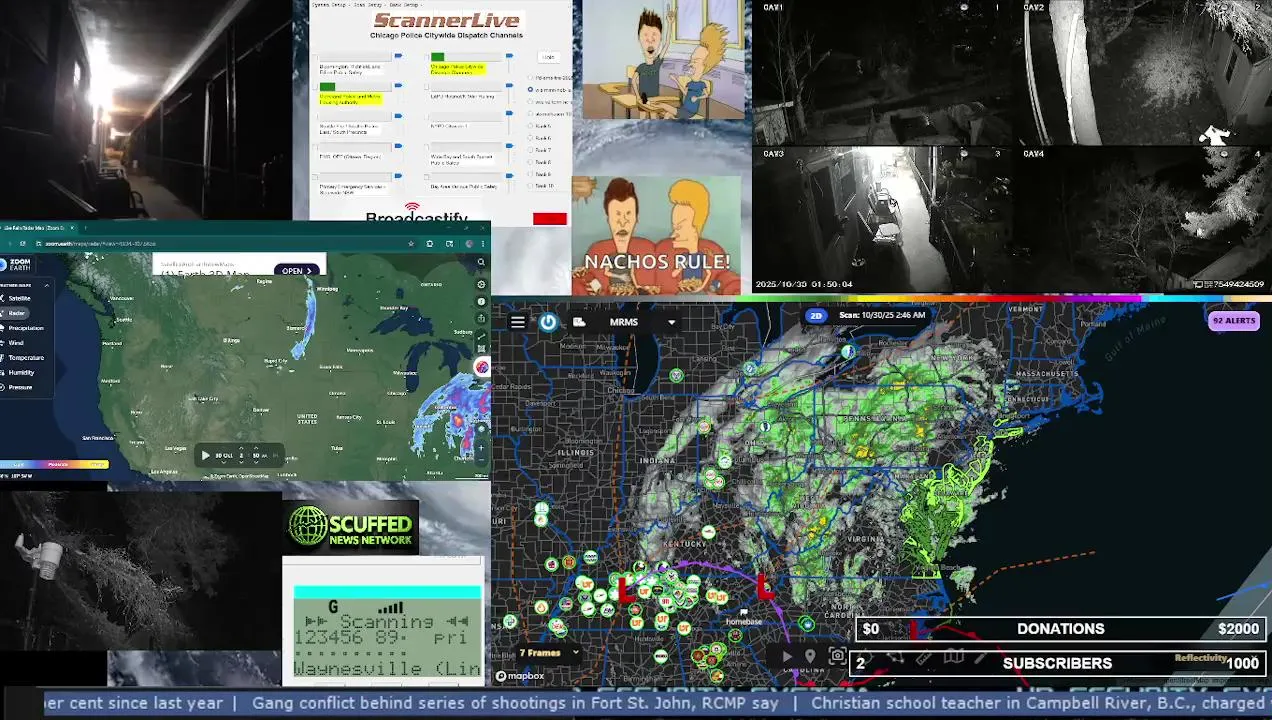This screenshot has width=1272, height=720.
Task: Click the camera screenshot icon on radar map
Action: [x=837, y=656]
